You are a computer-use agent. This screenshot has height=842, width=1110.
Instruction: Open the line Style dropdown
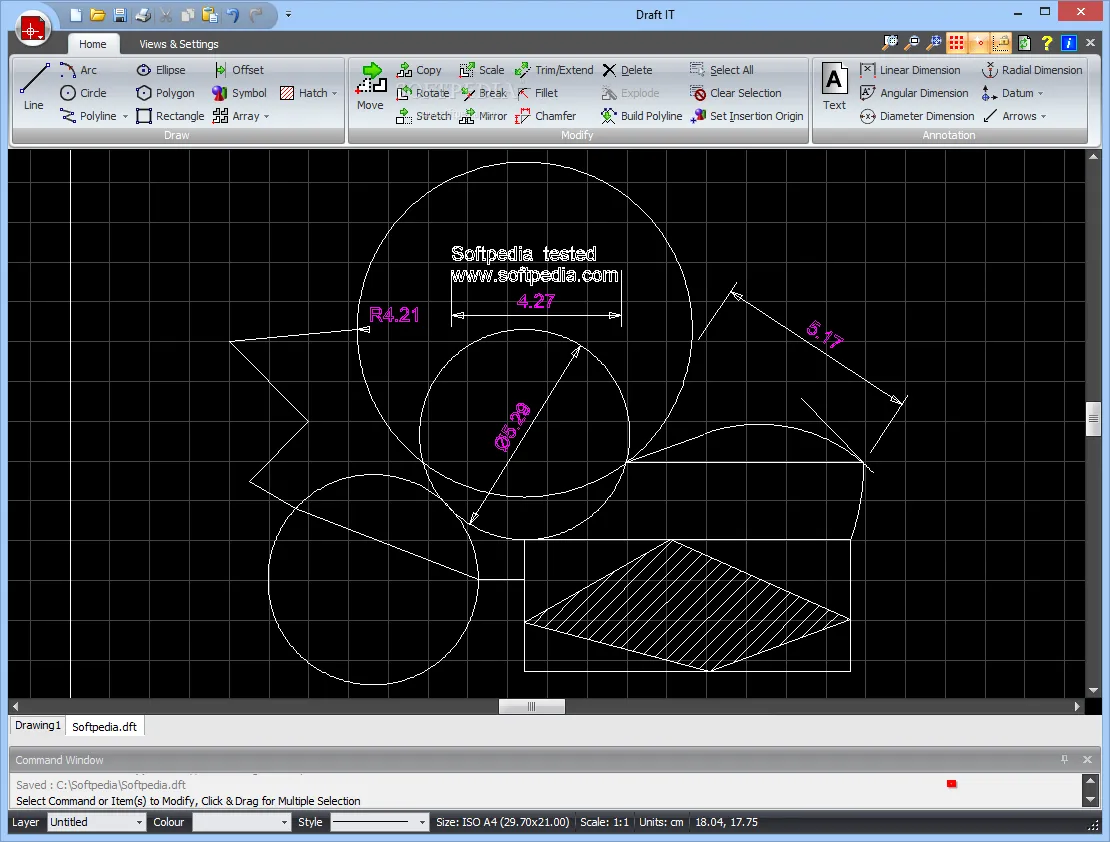tap(379, 822)
